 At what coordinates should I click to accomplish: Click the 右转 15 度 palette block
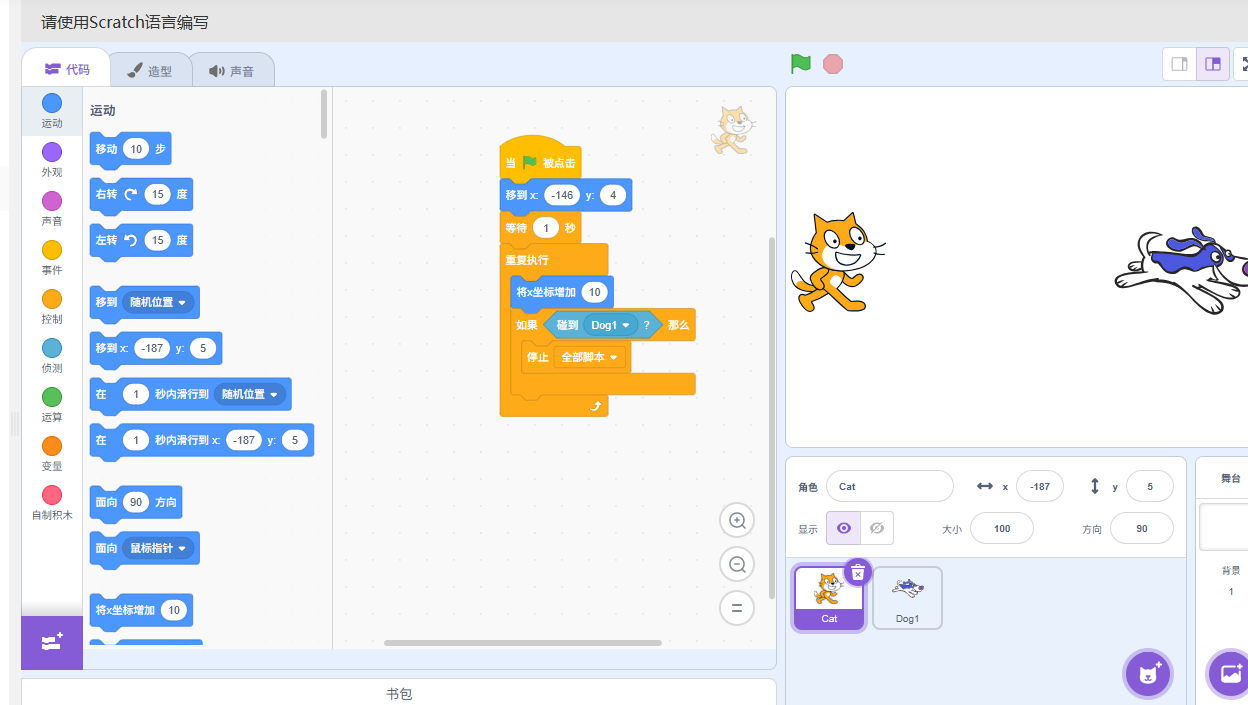(141, 194)
